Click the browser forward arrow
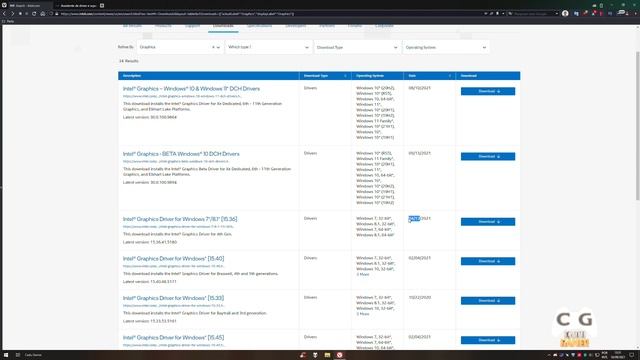Image resolution: width=640 pixels, height=360 pixels. tap(12, 13)
